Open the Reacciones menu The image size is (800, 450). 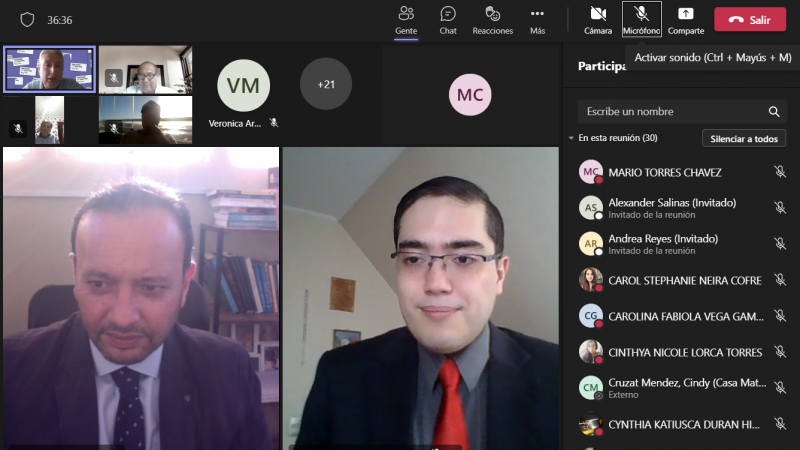[x=492, y=20]
